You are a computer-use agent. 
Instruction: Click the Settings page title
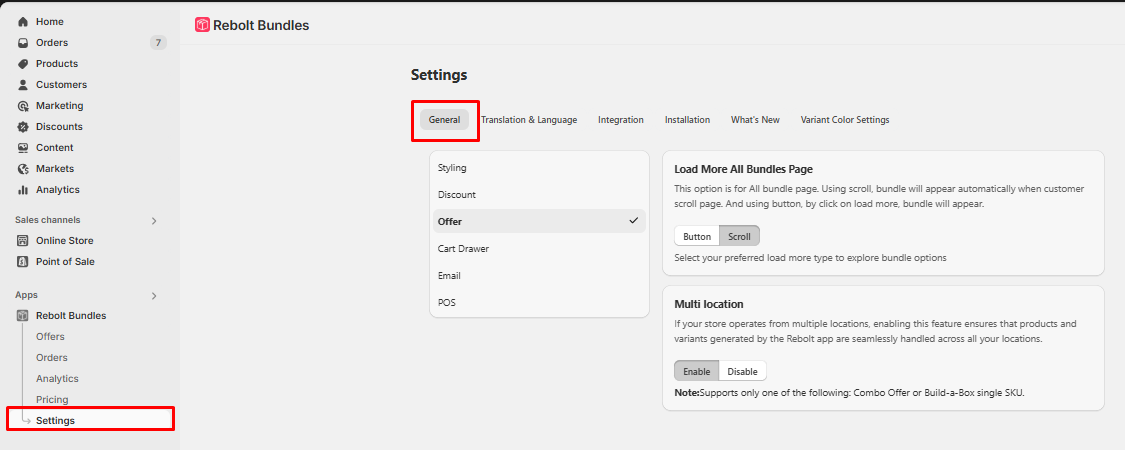click(438, 75)
